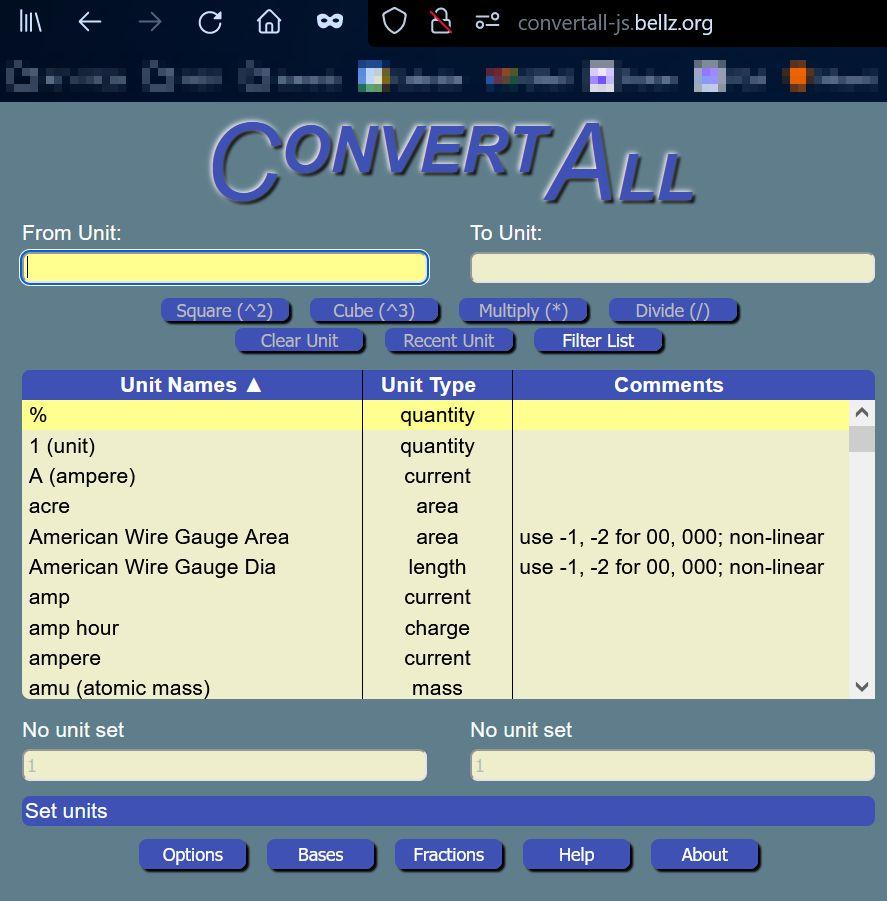Open the Options dialog
This screenshot has width=887, height=901.
click(192, 855)
